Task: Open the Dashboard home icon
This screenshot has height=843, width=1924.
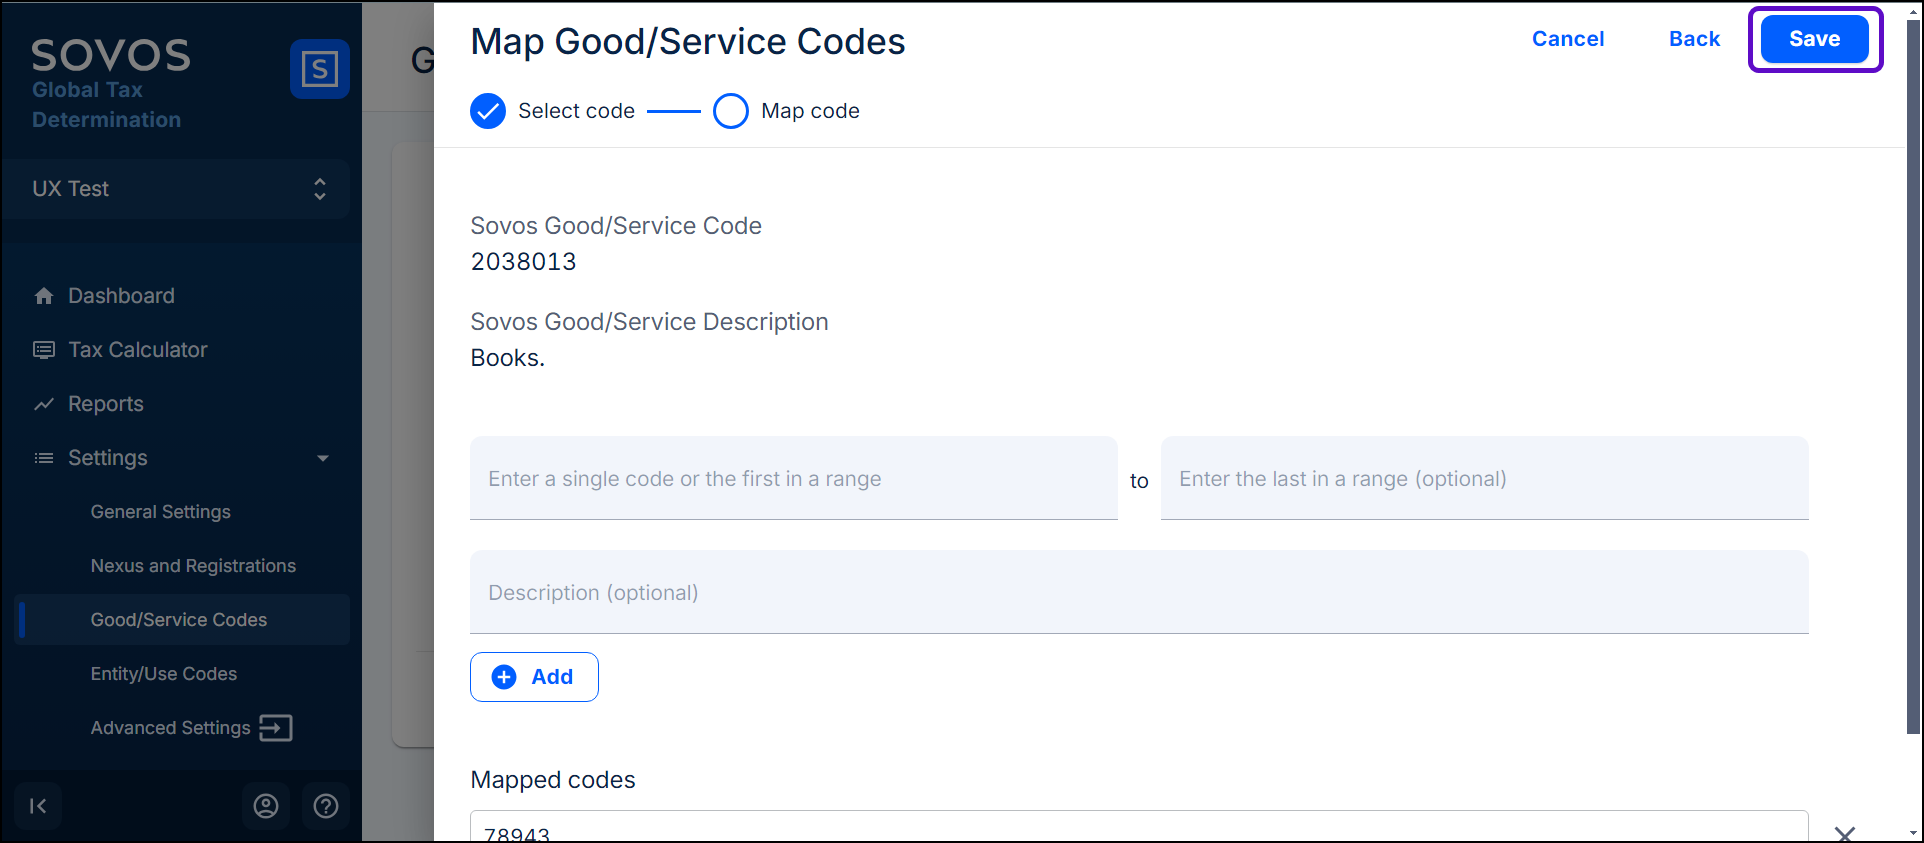Action: point(44,296)
